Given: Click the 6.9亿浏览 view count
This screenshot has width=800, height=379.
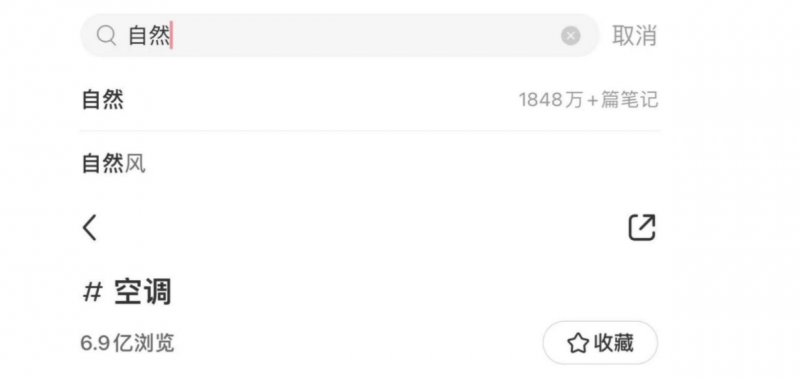Looking at the screenshot, I should [x=128, y=343].
